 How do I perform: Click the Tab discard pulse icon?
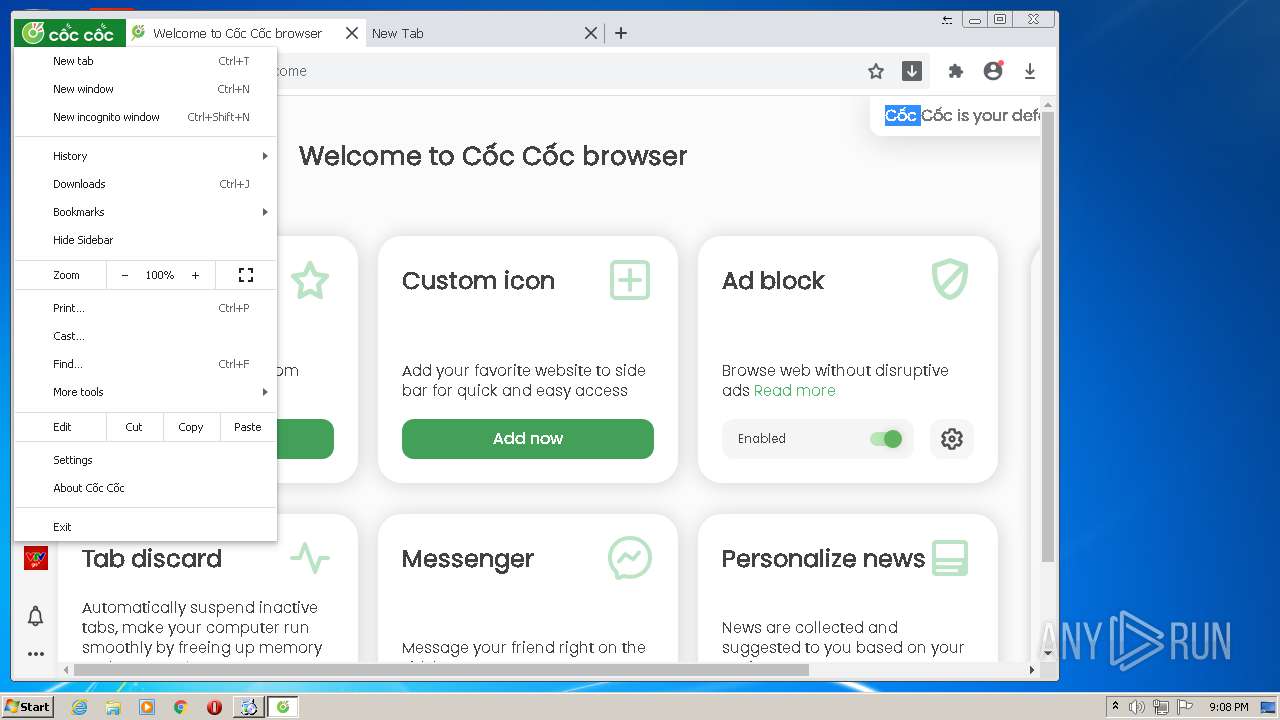310,557
